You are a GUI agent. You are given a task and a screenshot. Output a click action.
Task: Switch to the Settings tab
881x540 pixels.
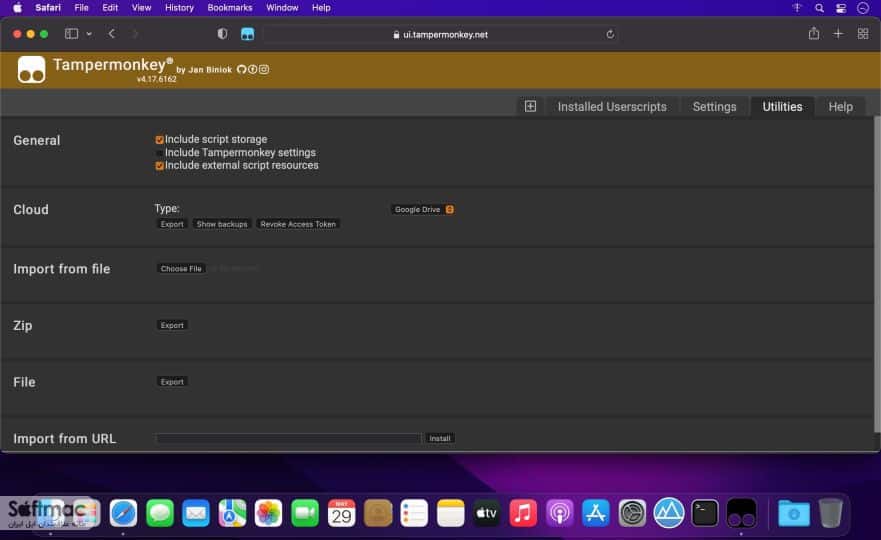[x=714, y=107]
